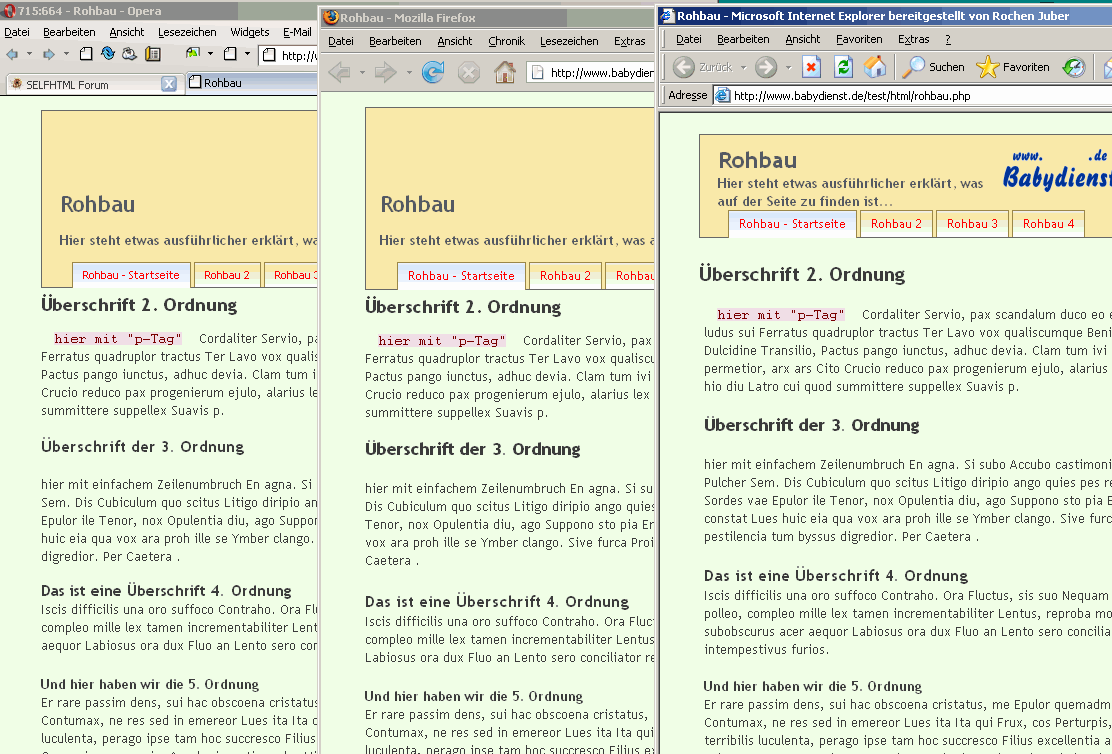The image size is (1112, 754).
Task: Click Opera's print icon
Action: tap(129, 54)
